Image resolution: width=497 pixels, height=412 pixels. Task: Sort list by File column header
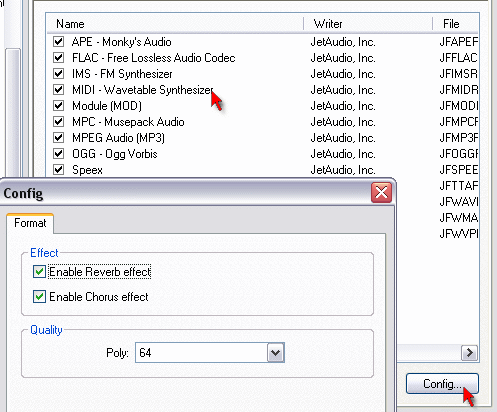click(456, 24)
